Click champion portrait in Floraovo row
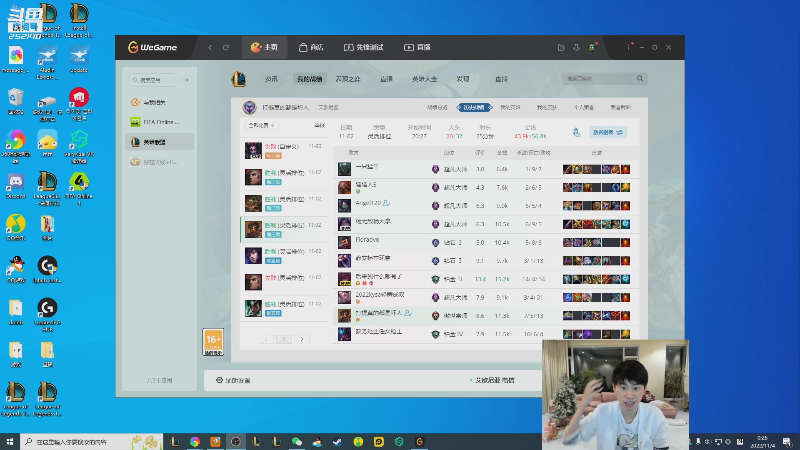This screenshot has width=800, height=450. (x=344, y=242)
